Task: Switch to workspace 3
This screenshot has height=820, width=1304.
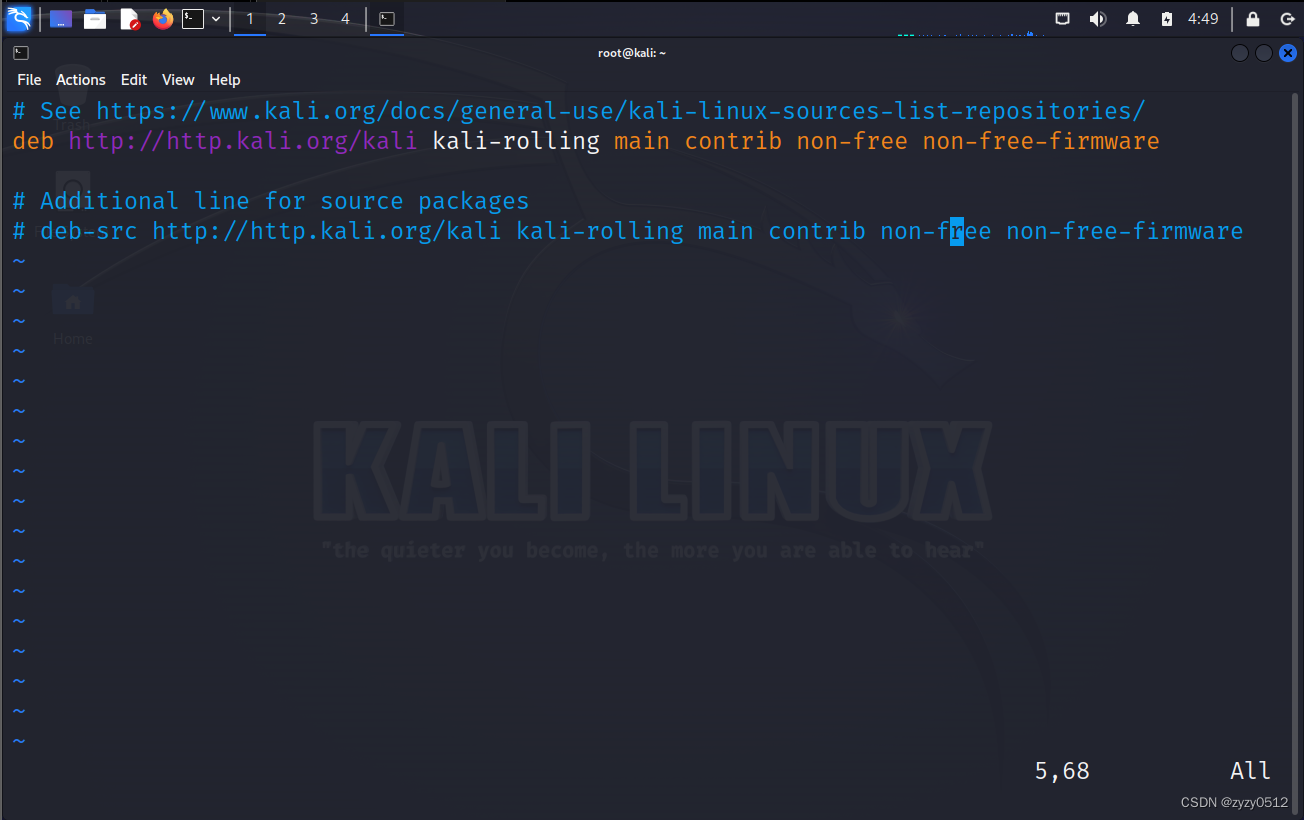Action: [x=314, y=19]
